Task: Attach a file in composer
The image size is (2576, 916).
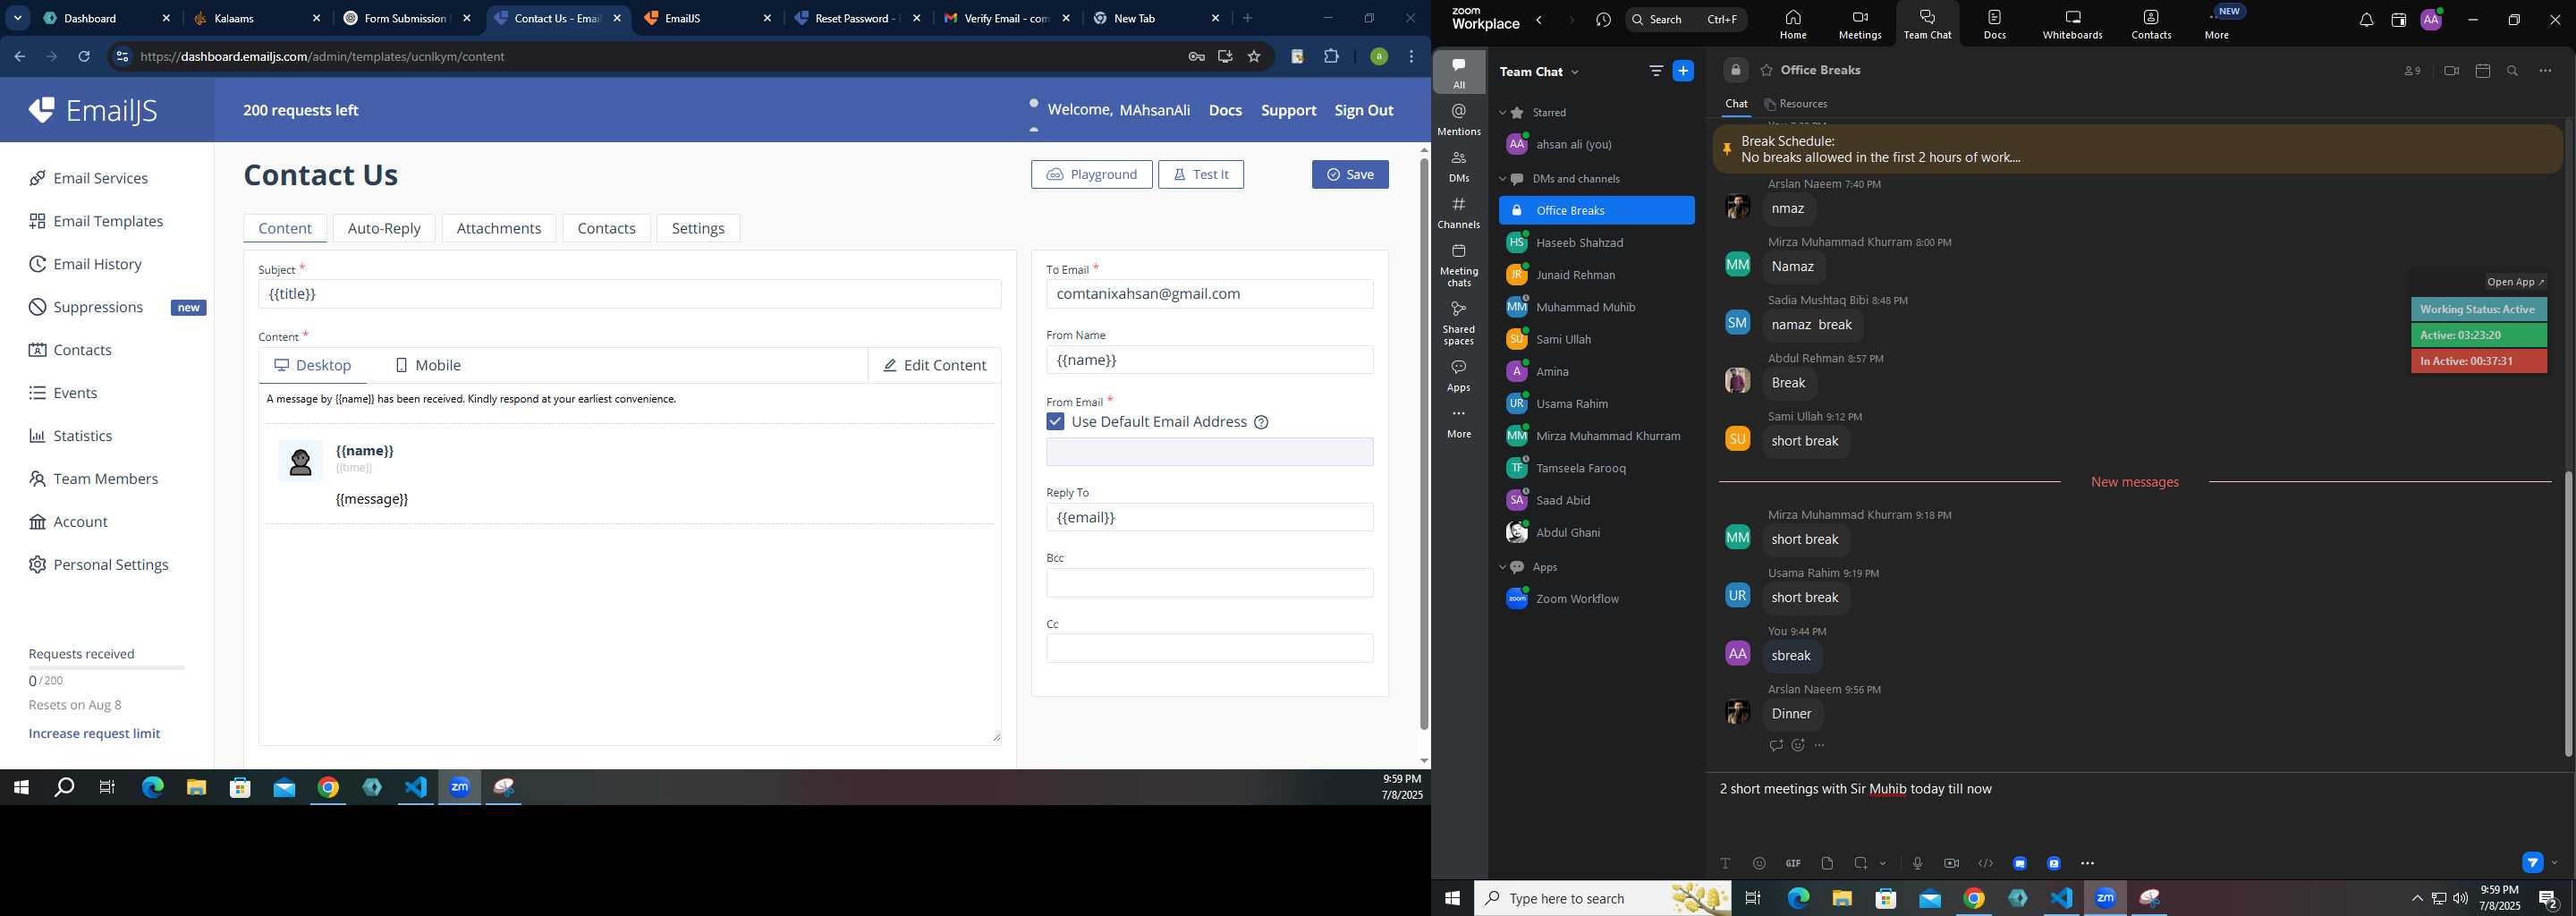Action: pyautogui.click(x=1827, y=863)
